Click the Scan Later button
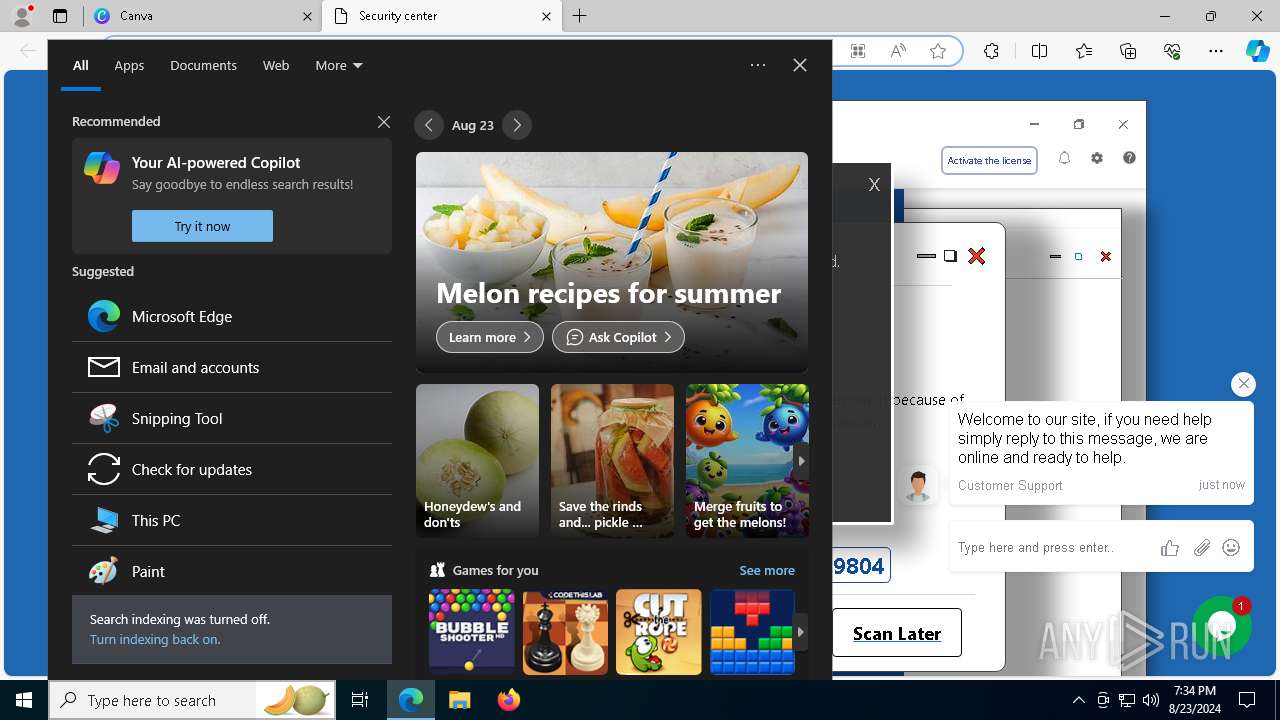This screenshot has height=720, width=1280. click(897, 633)
